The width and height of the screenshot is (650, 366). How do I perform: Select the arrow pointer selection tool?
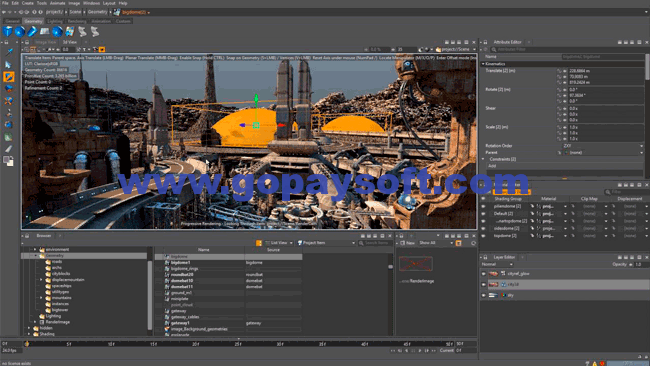(x=8, y=64)
